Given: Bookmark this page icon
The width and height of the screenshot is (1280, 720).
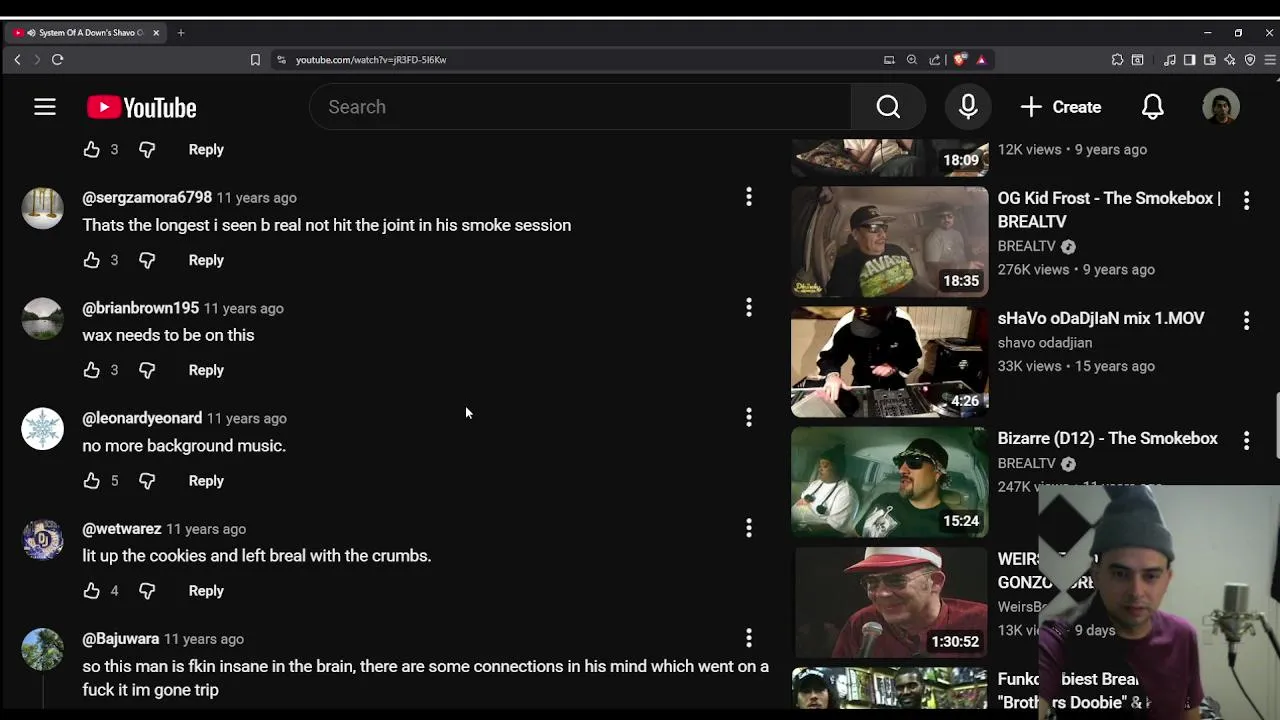Looking at the screenshot, I should point(255,60).
